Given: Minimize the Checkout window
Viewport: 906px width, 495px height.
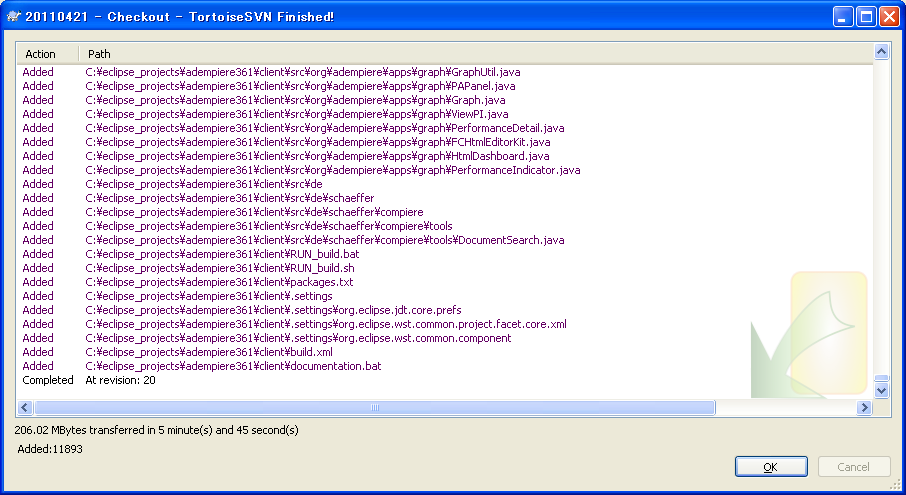Looking at the screenshot, I should pos(843,17).
